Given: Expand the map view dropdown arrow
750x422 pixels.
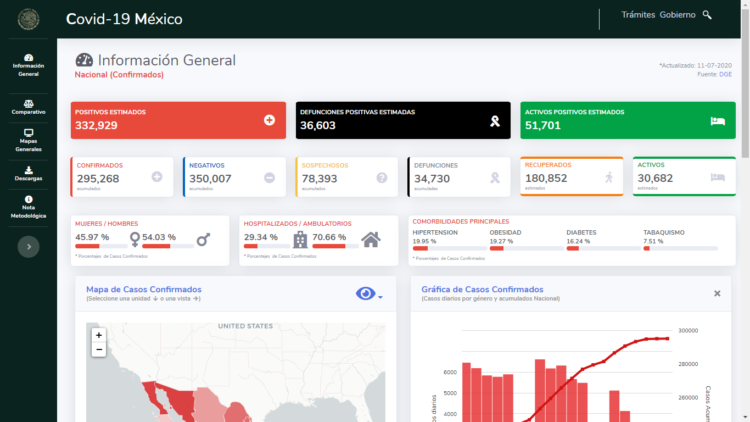Looking at the screenshot, I should pyautogui.click(x=380, y=297).
